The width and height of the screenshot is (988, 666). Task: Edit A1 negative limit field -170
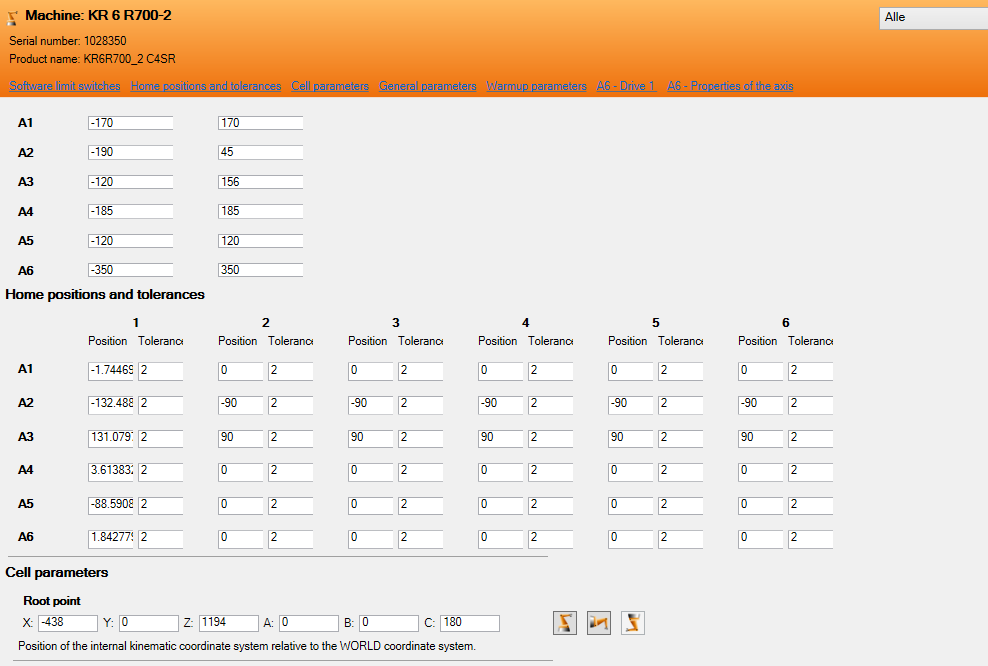130,123
